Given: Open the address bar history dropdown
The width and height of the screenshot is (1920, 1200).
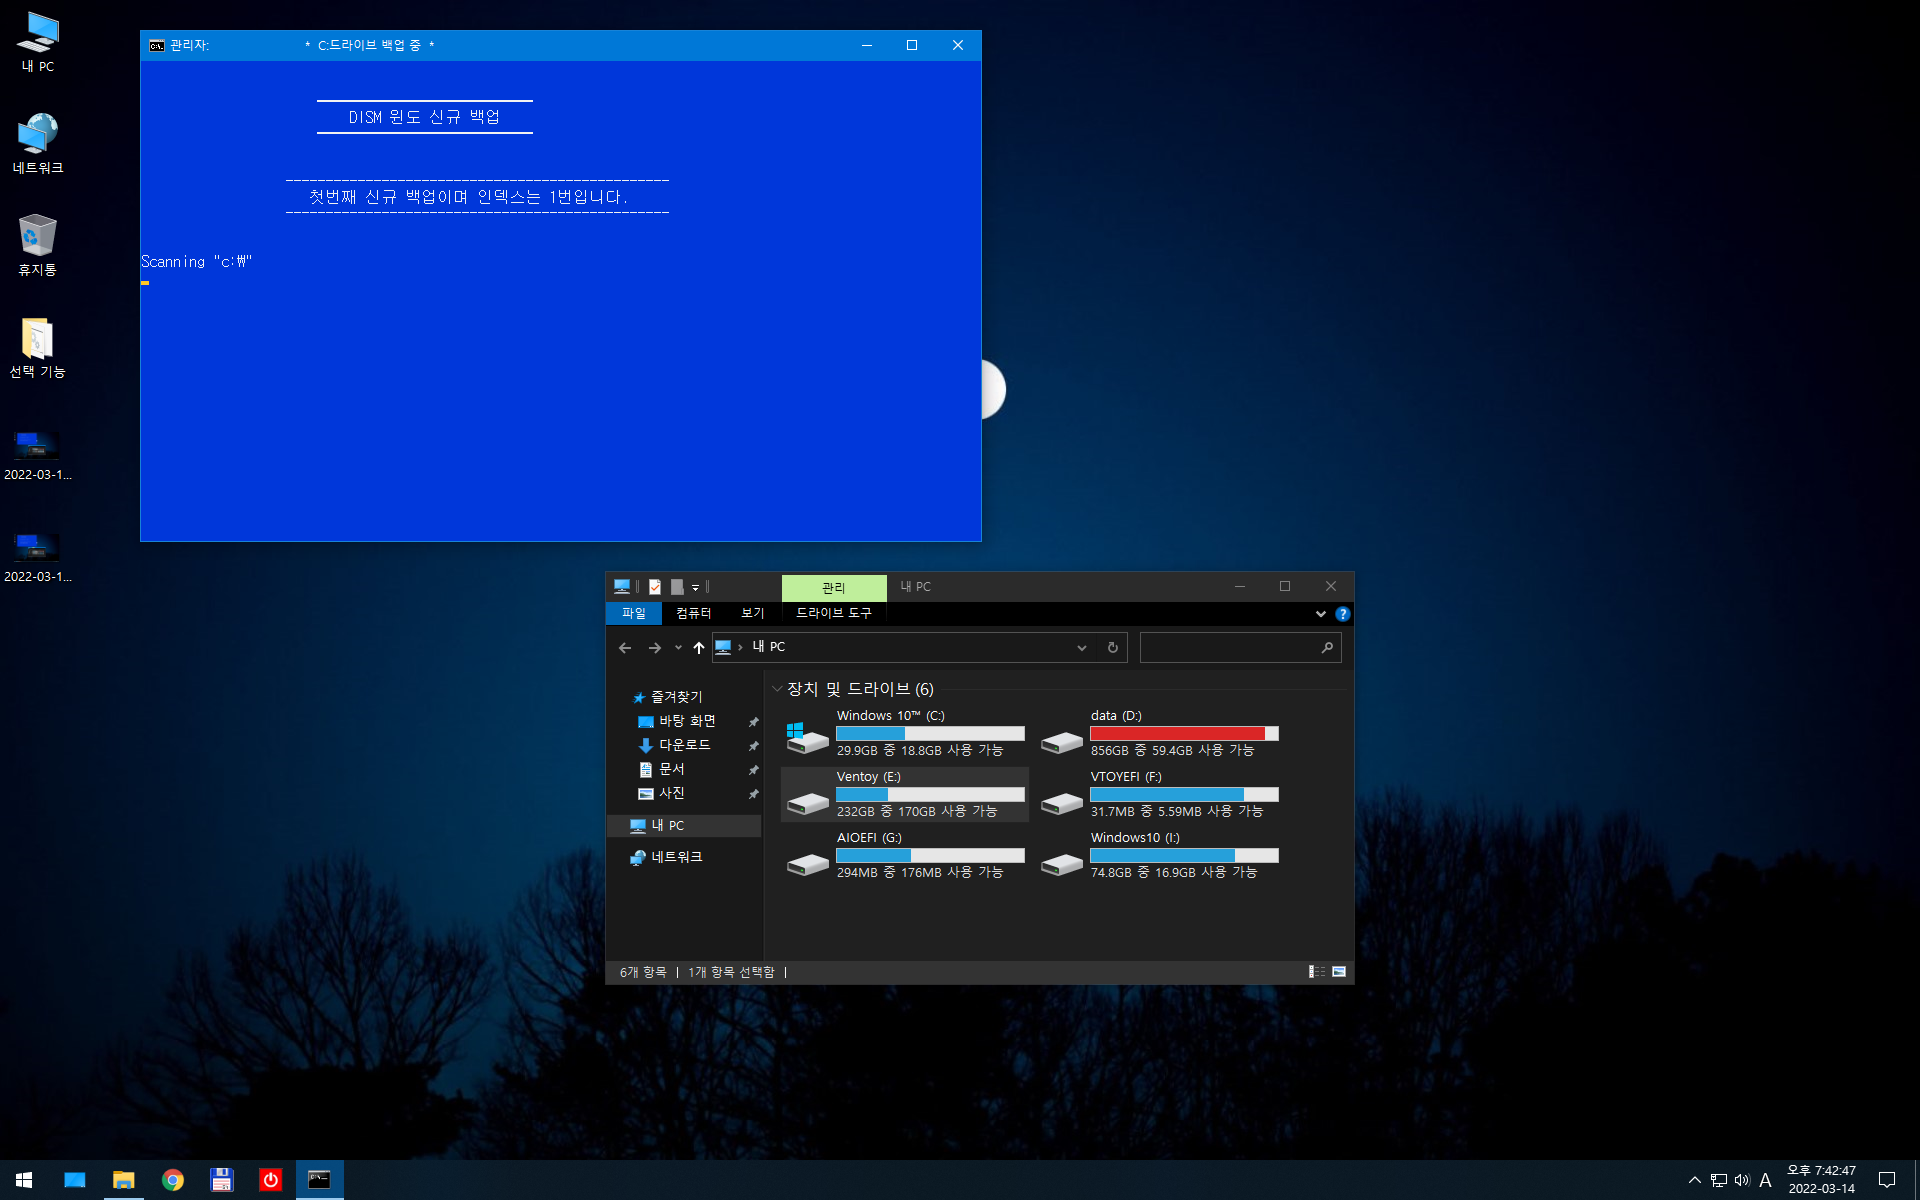Looking at the screenshot, I should pyautogui.click(x=1081, y=648).
